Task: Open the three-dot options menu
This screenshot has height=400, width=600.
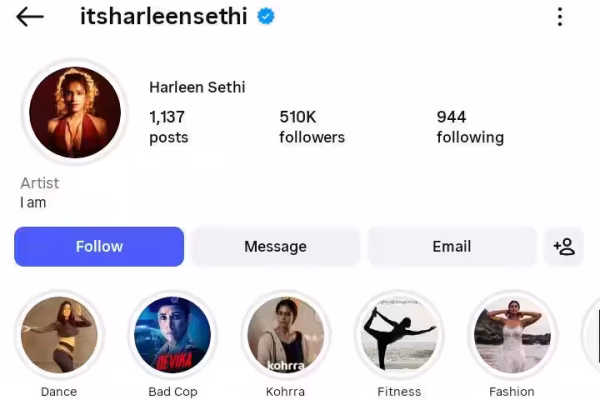Action: click(x=560, y=17)
